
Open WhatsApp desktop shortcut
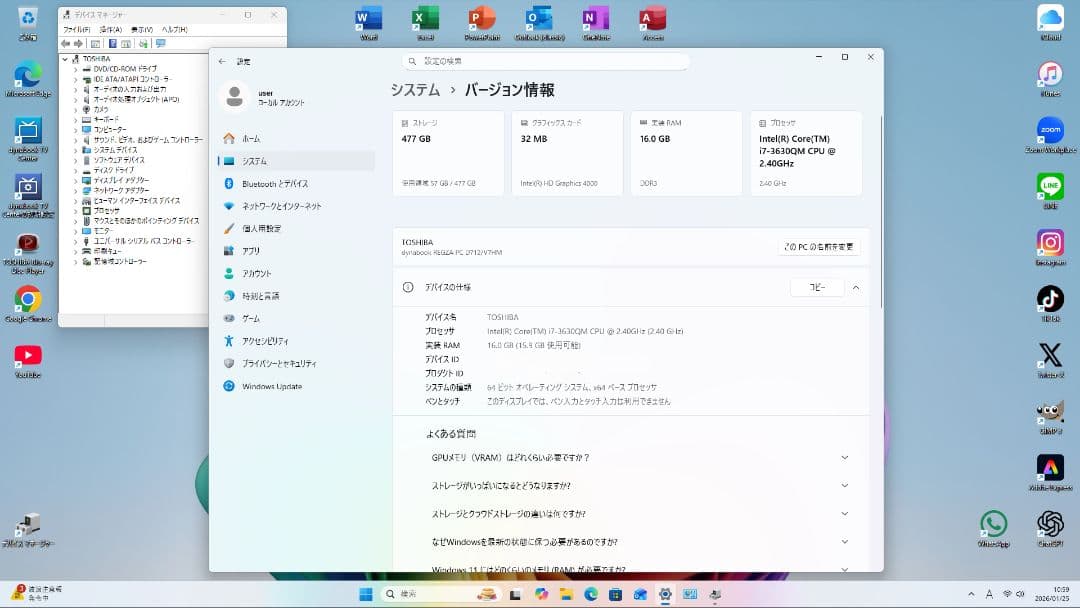click(x=993, y=529)
